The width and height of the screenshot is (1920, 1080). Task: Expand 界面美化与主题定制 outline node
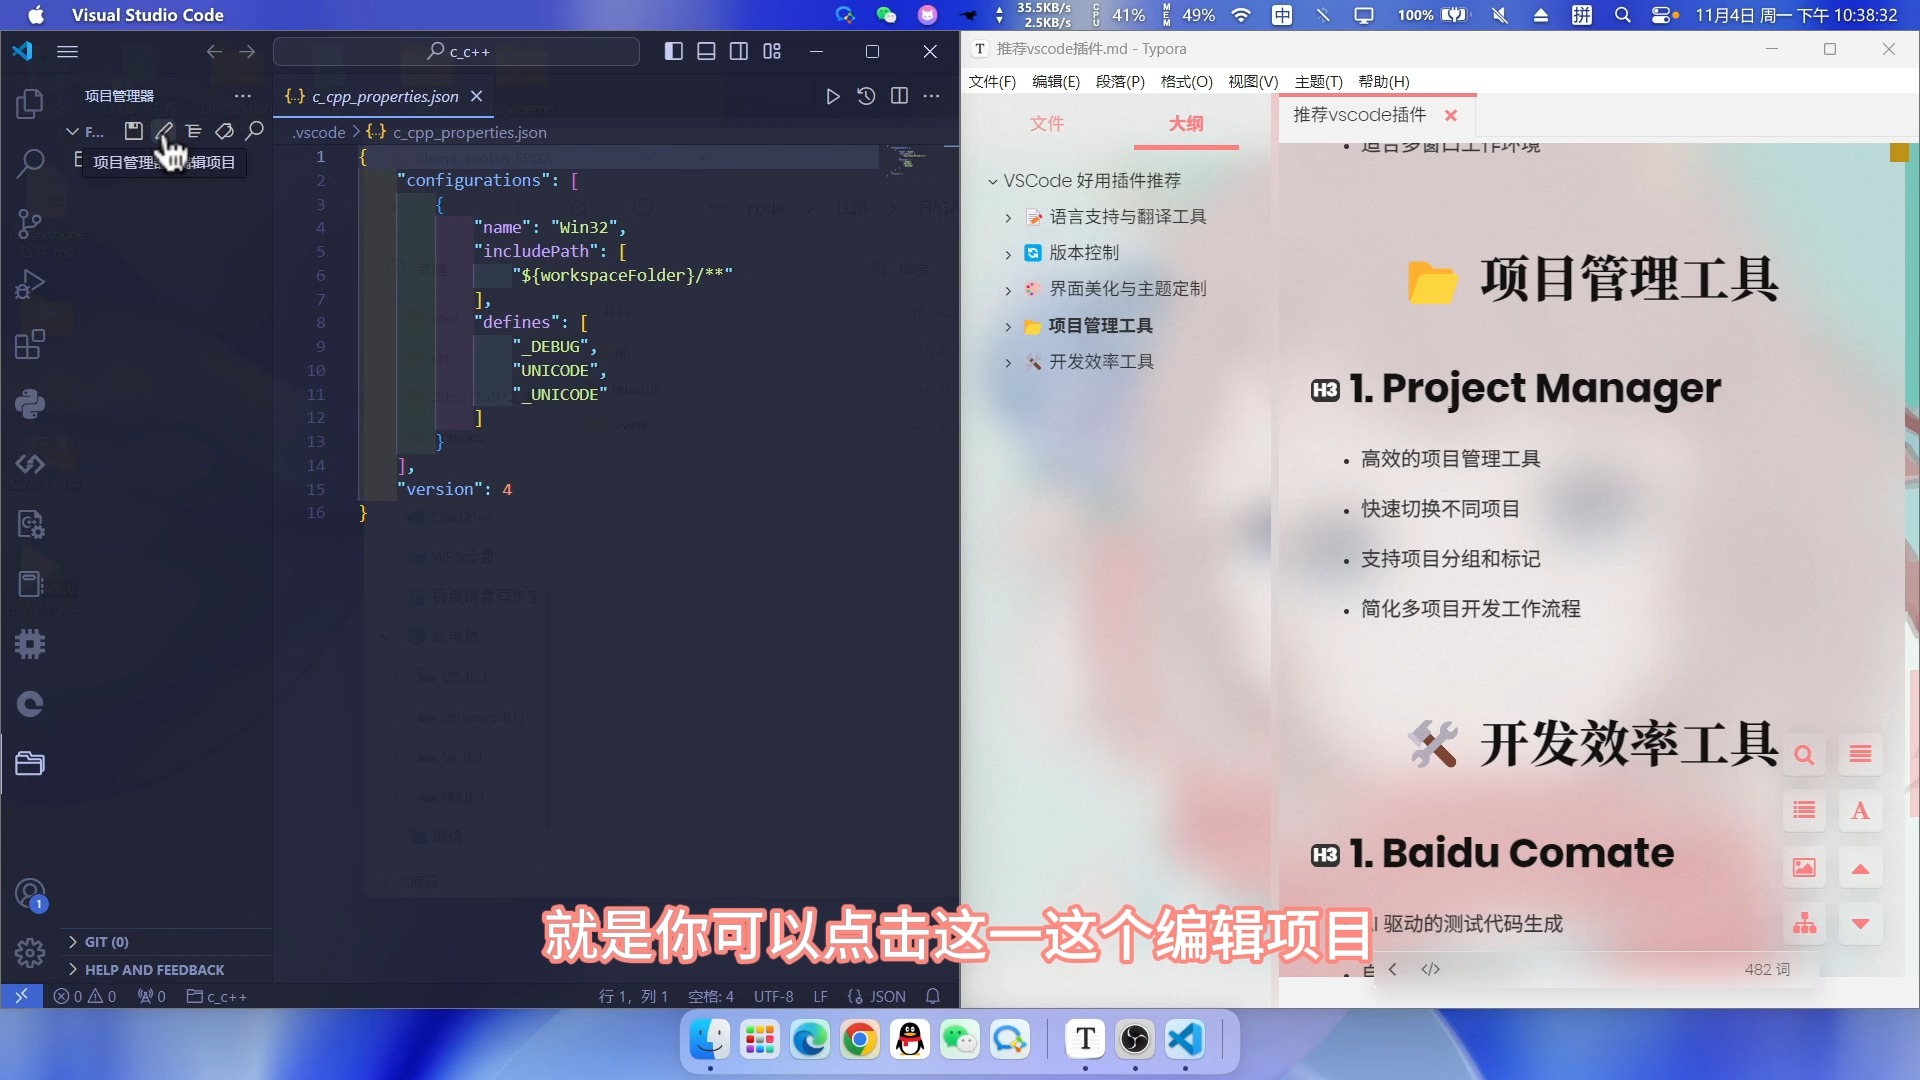(x=1008, y=290)
